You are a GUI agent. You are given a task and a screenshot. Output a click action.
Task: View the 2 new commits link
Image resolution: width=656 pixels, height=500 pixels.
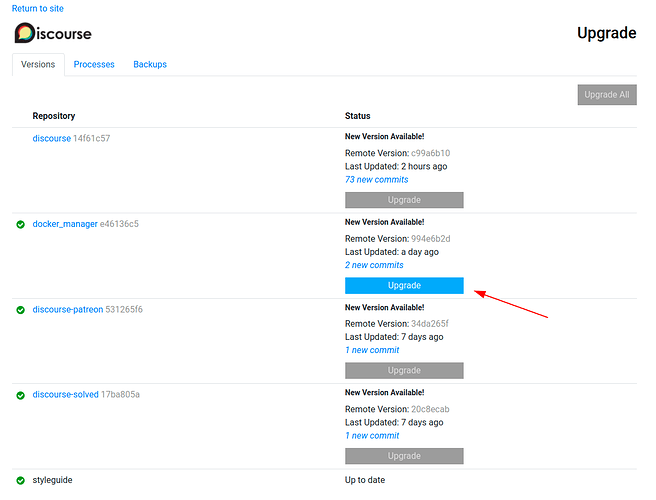point(374,265)
